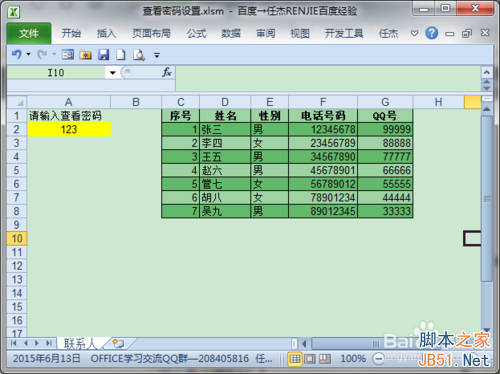Click last sheet navigation arrow
The height and width of the screenshot is (374, 500).
[x=49, y=343]
